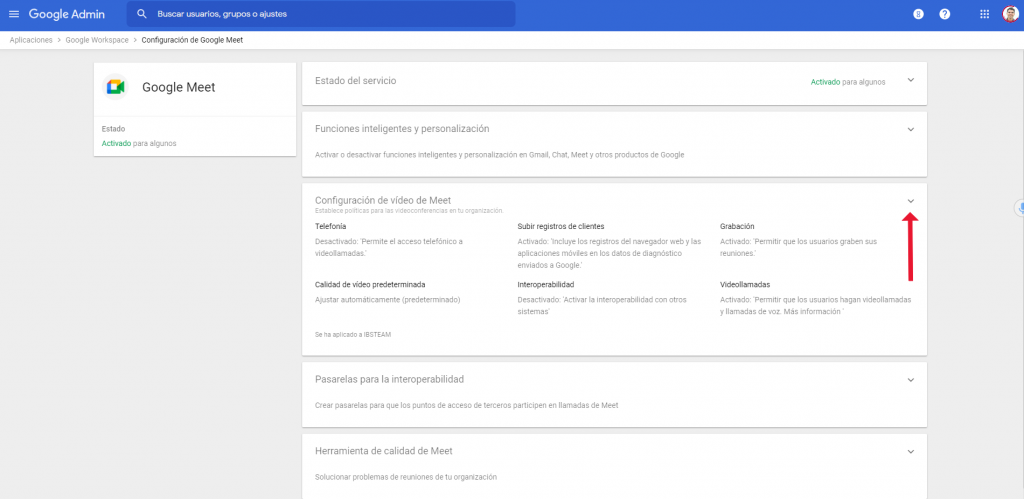Click 'Permite el acceso telefónico' description
The image size is (1024, 499).
389,247
